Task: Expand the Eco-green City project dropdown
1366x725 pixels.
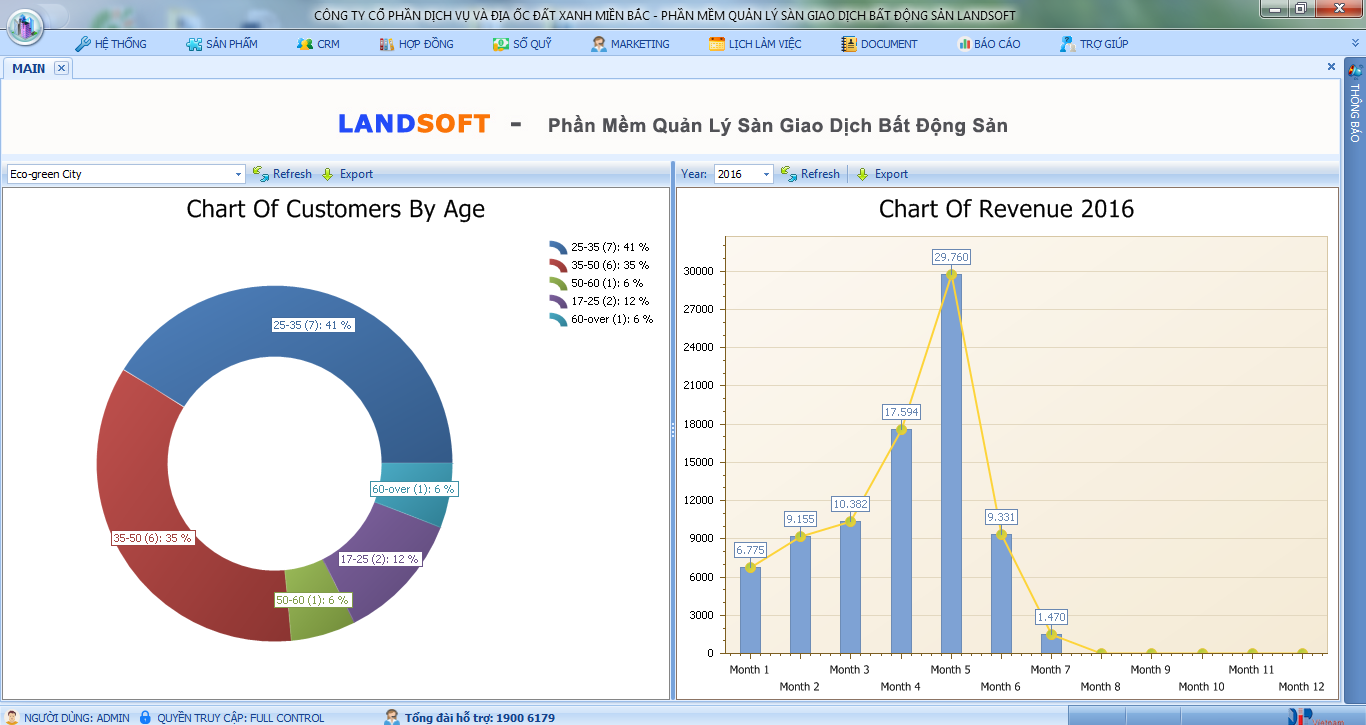Action: click(238, 174)
